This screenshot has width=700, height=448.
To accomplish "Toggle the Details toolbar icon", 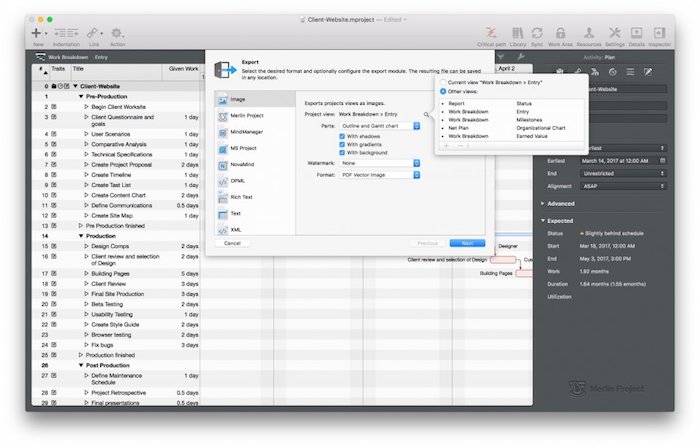I will click(636, 33).
